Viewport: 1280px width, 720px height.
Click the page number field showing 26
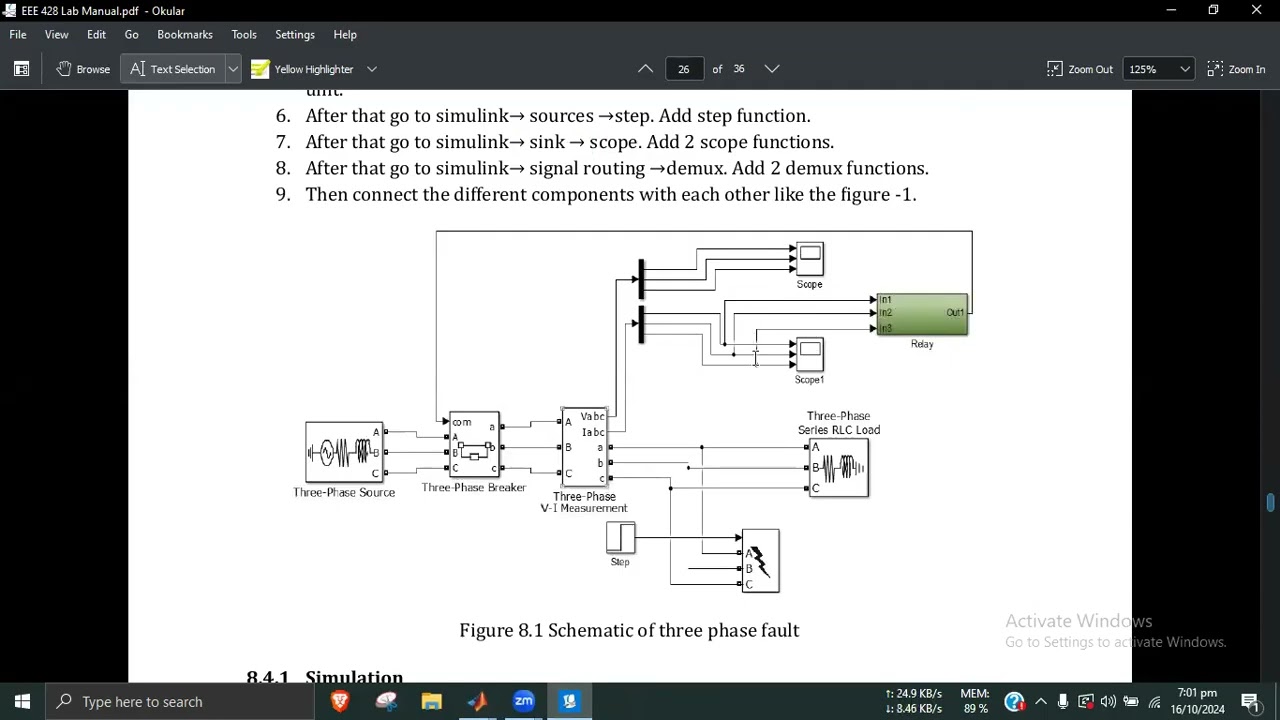[684, 69]
